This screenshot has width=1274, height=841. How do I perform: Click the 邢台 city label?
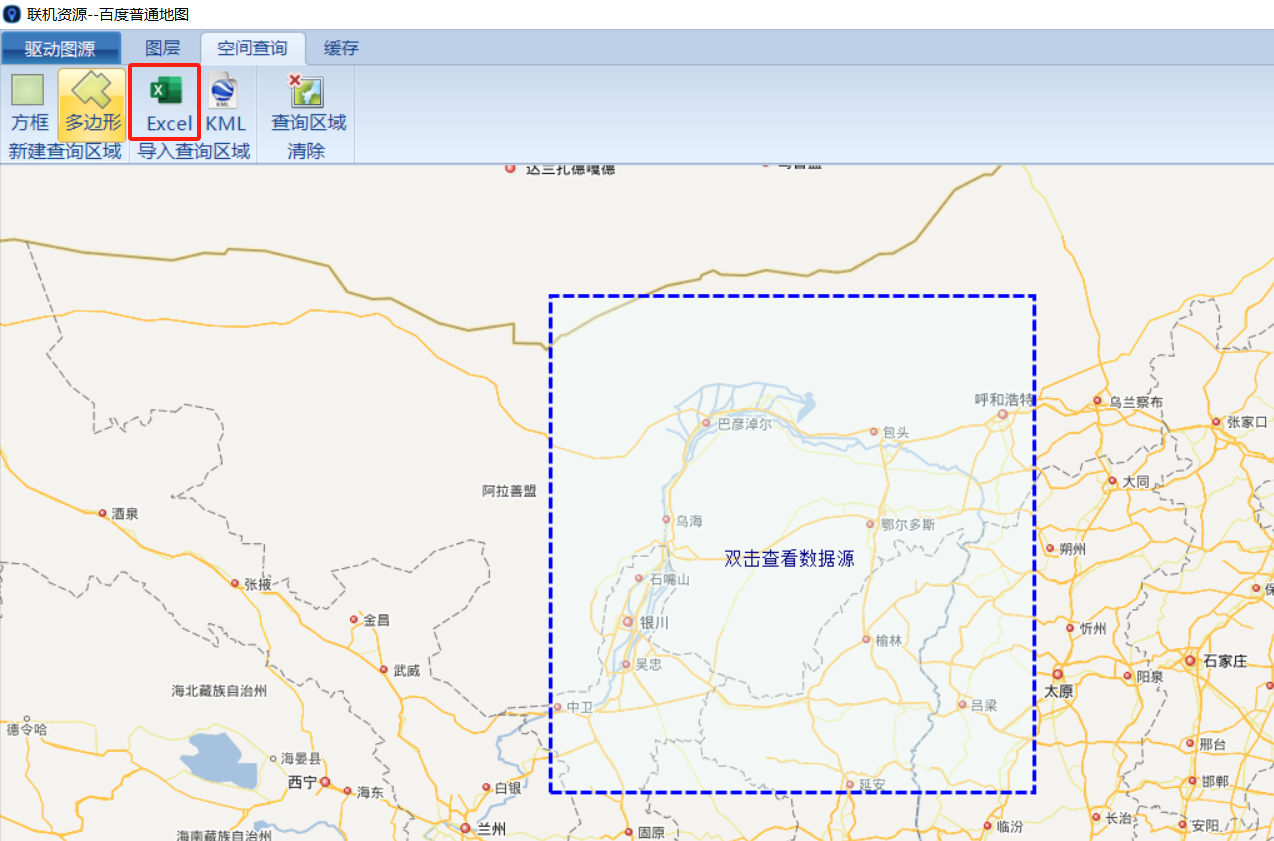click(x=1212, y=744)
